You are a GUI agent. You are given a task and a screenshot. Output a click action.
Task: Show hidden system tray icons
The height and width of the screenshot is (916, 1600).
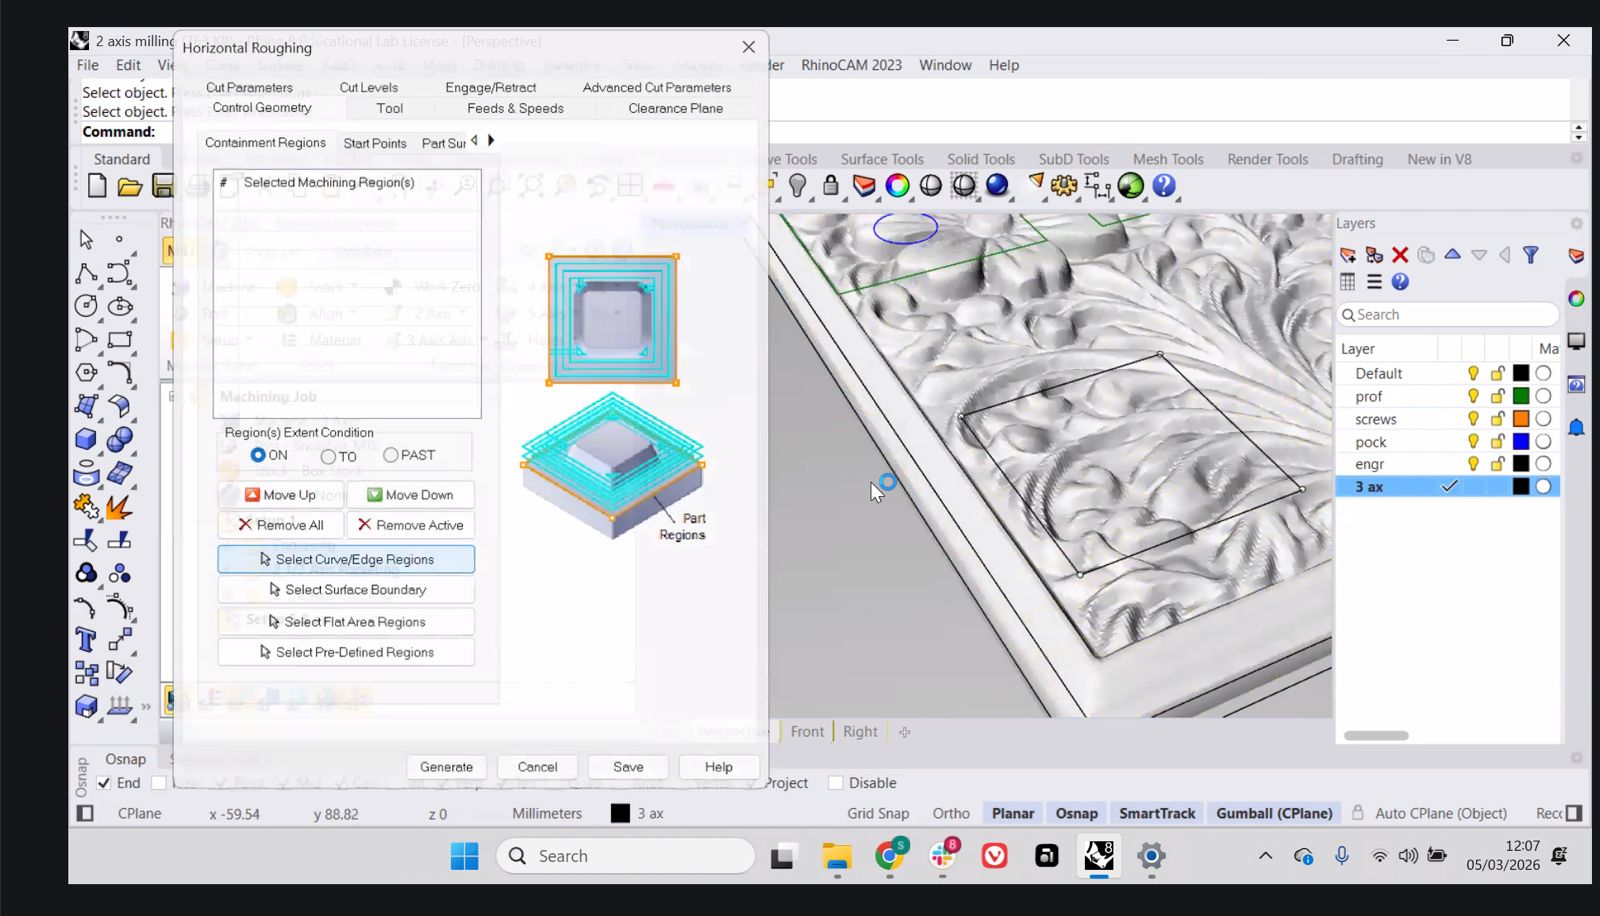(x=1265, y=856)
